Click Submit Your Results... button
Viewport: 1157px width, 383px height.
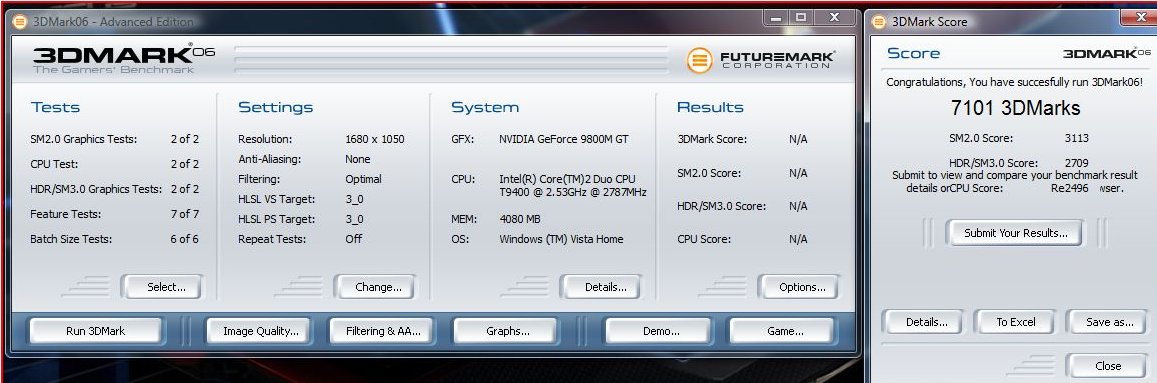(1015, 233)
